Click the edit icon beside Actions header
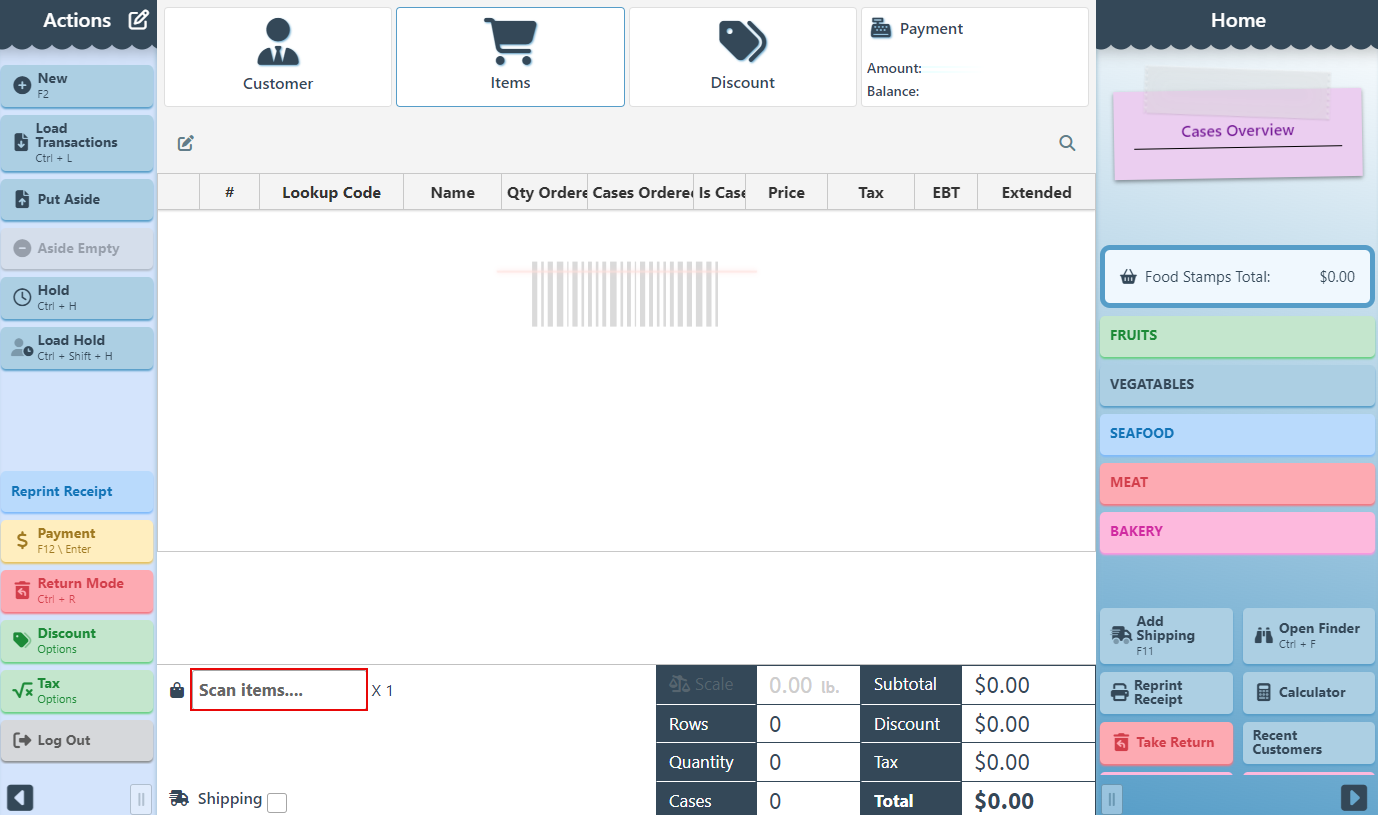 coord(139,20)
